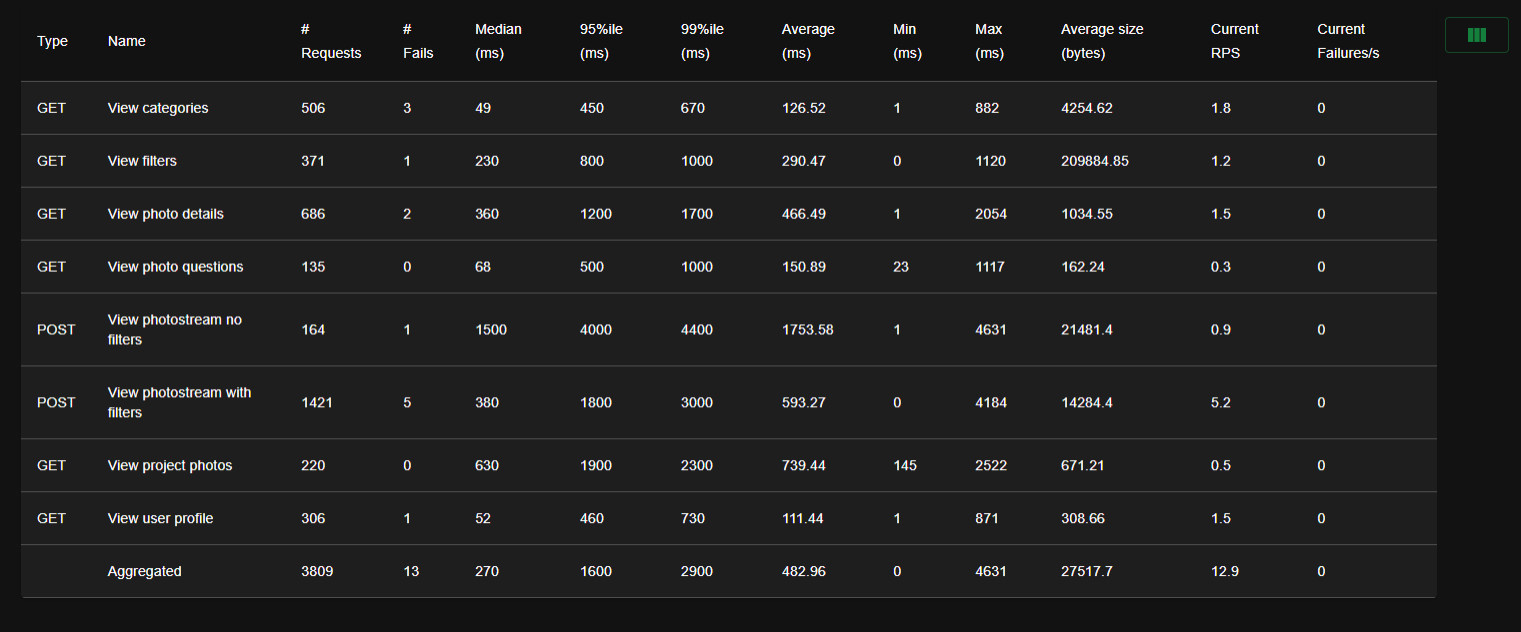Sort by Name column header

click(127, 41)
